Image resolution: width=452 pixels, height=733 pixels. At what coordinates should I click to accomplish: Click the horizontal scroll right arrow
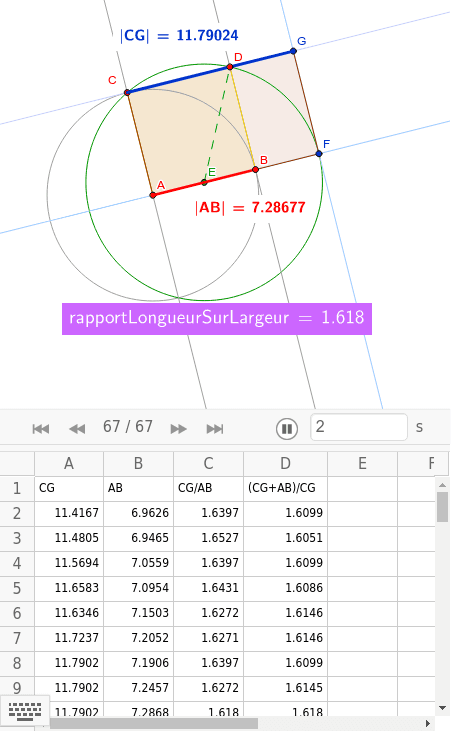coord(427,724)
